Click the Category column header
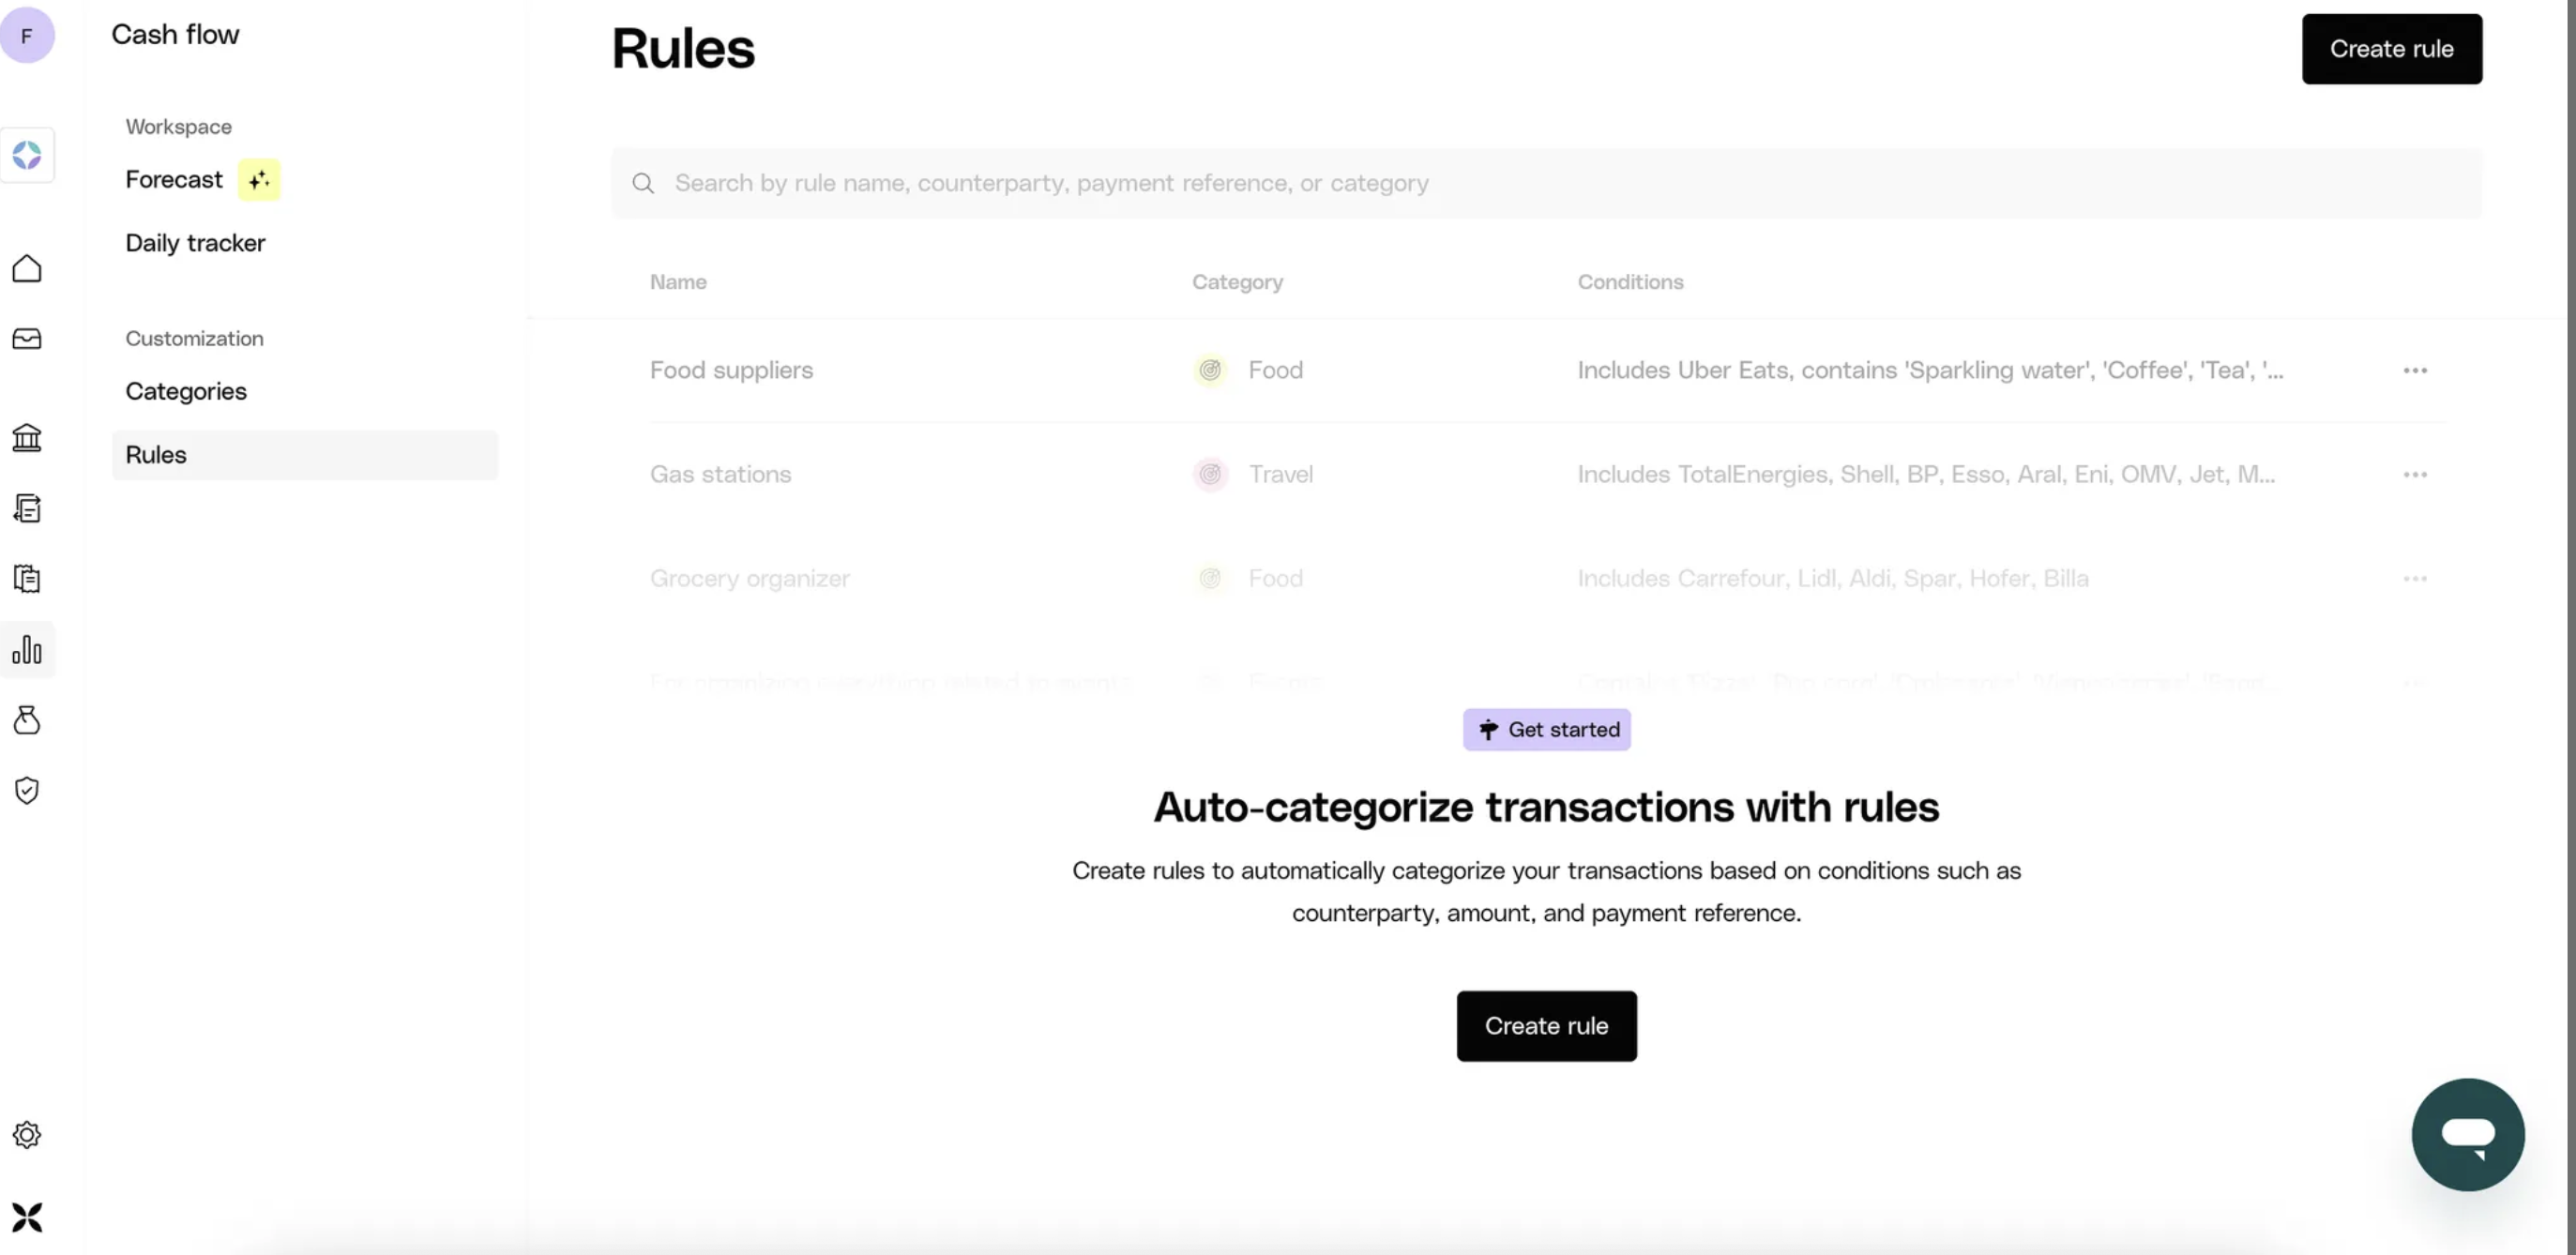This screenshot has height=1255, width=2576. point(1237,282)
